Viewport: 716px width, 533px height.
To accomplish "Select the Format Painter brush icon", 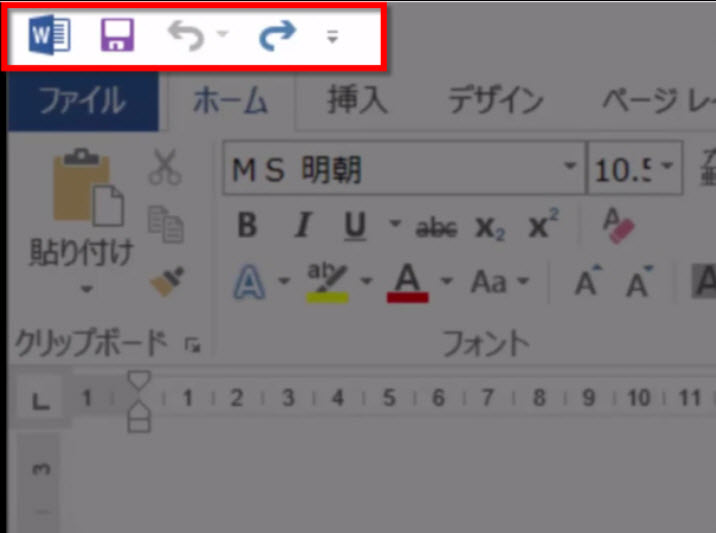I will point(165,282).
